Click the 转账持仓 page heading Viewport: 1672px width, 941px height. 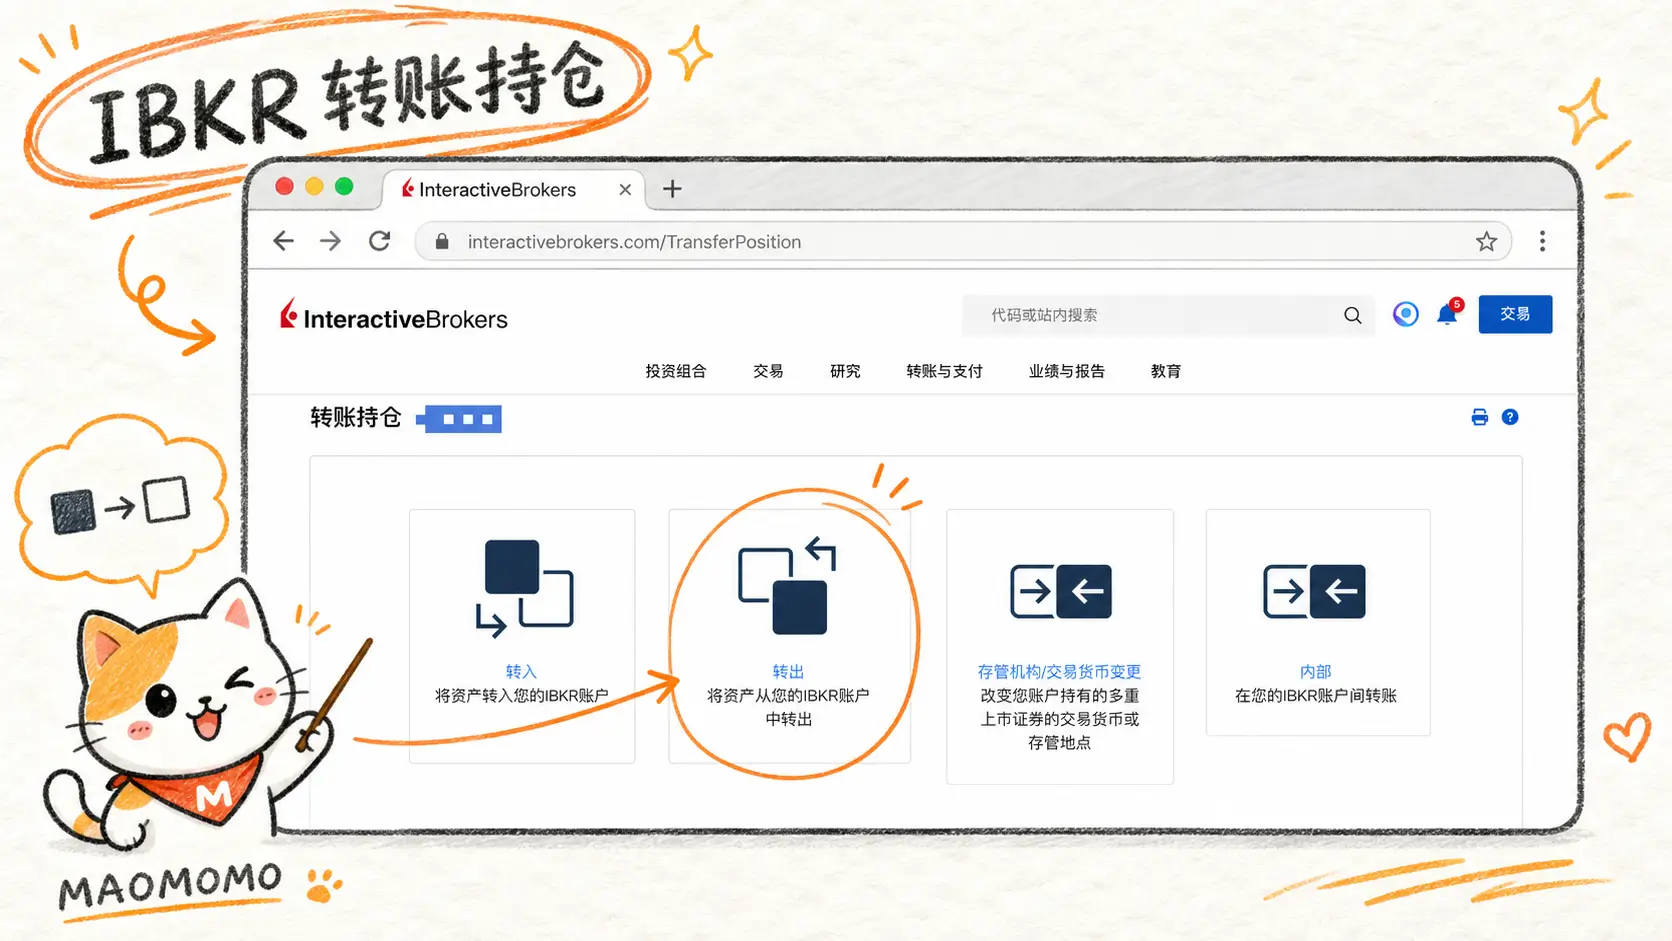(x=356, y=418)
